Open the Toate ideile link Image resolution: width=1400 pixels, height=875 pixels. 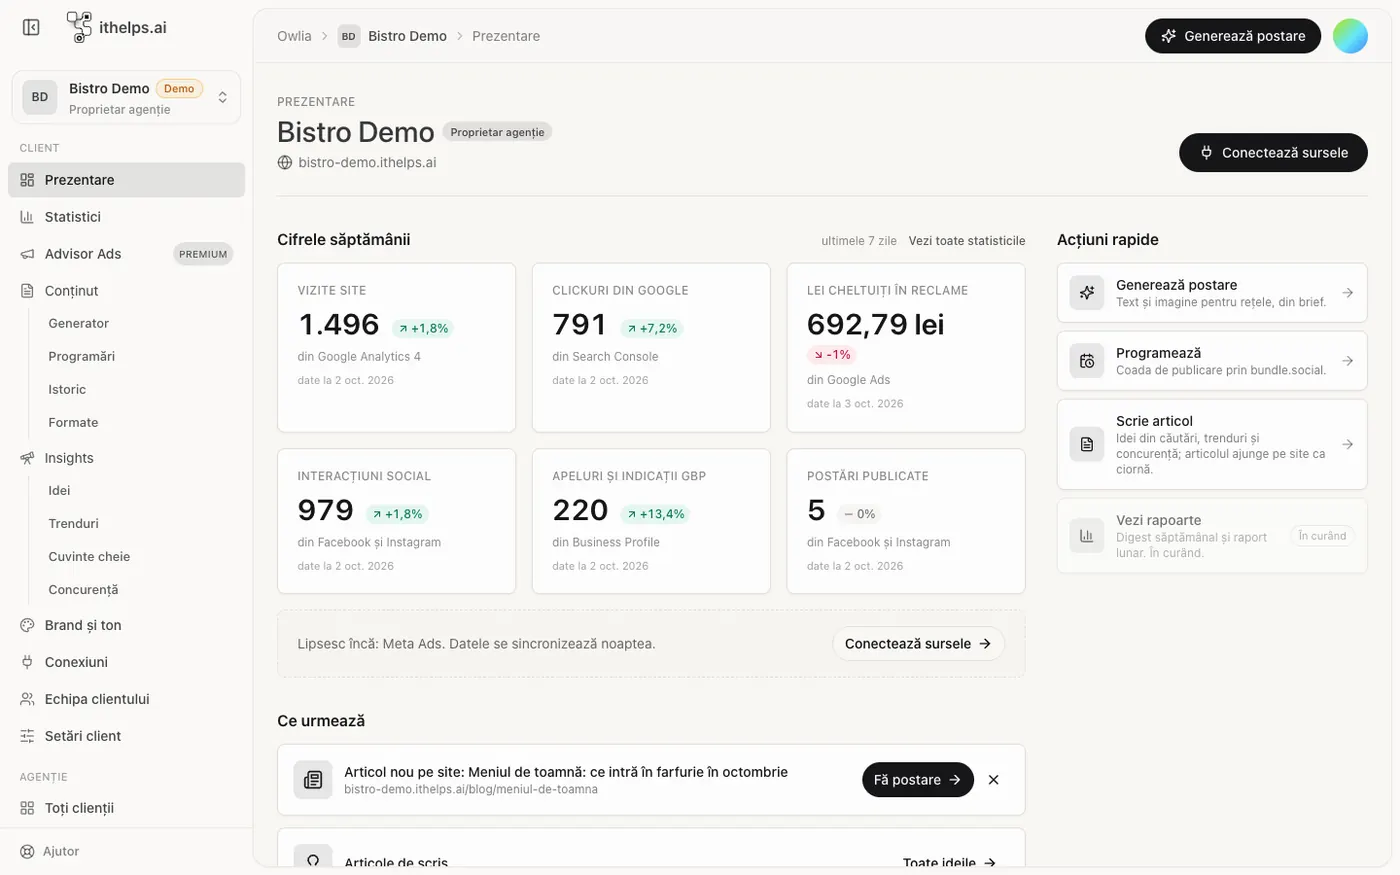pyautogui.click(x=949, y=862)
